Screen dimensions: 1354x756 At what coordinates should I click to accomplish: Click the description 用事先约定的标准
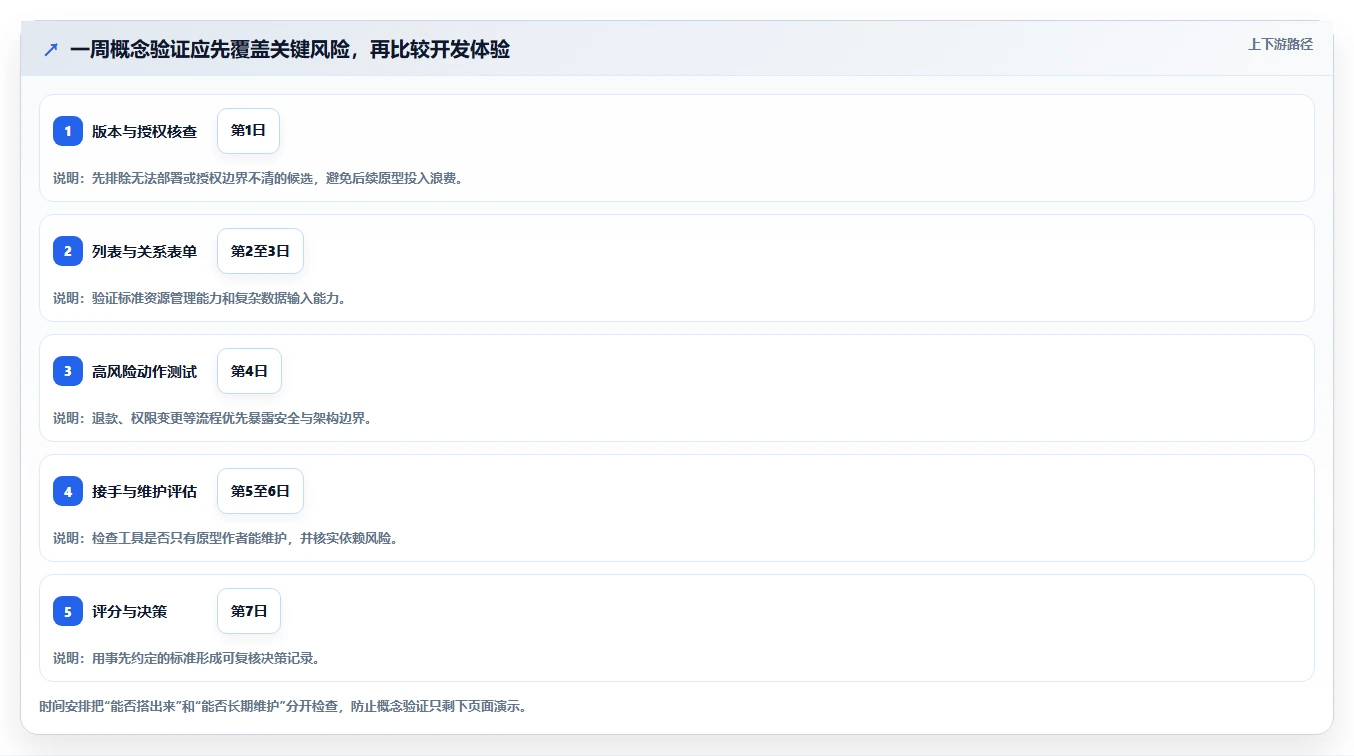coord(186,658)
